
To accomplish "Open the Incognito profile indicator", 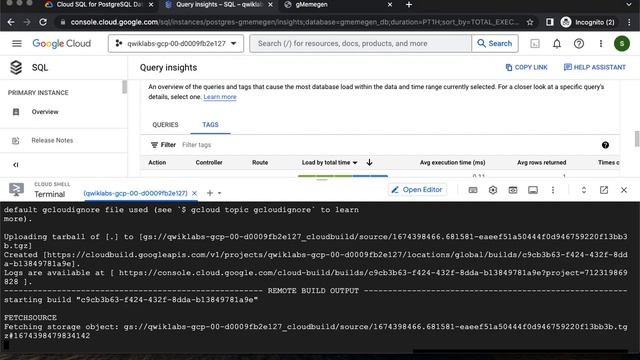I will click(588, 22).
